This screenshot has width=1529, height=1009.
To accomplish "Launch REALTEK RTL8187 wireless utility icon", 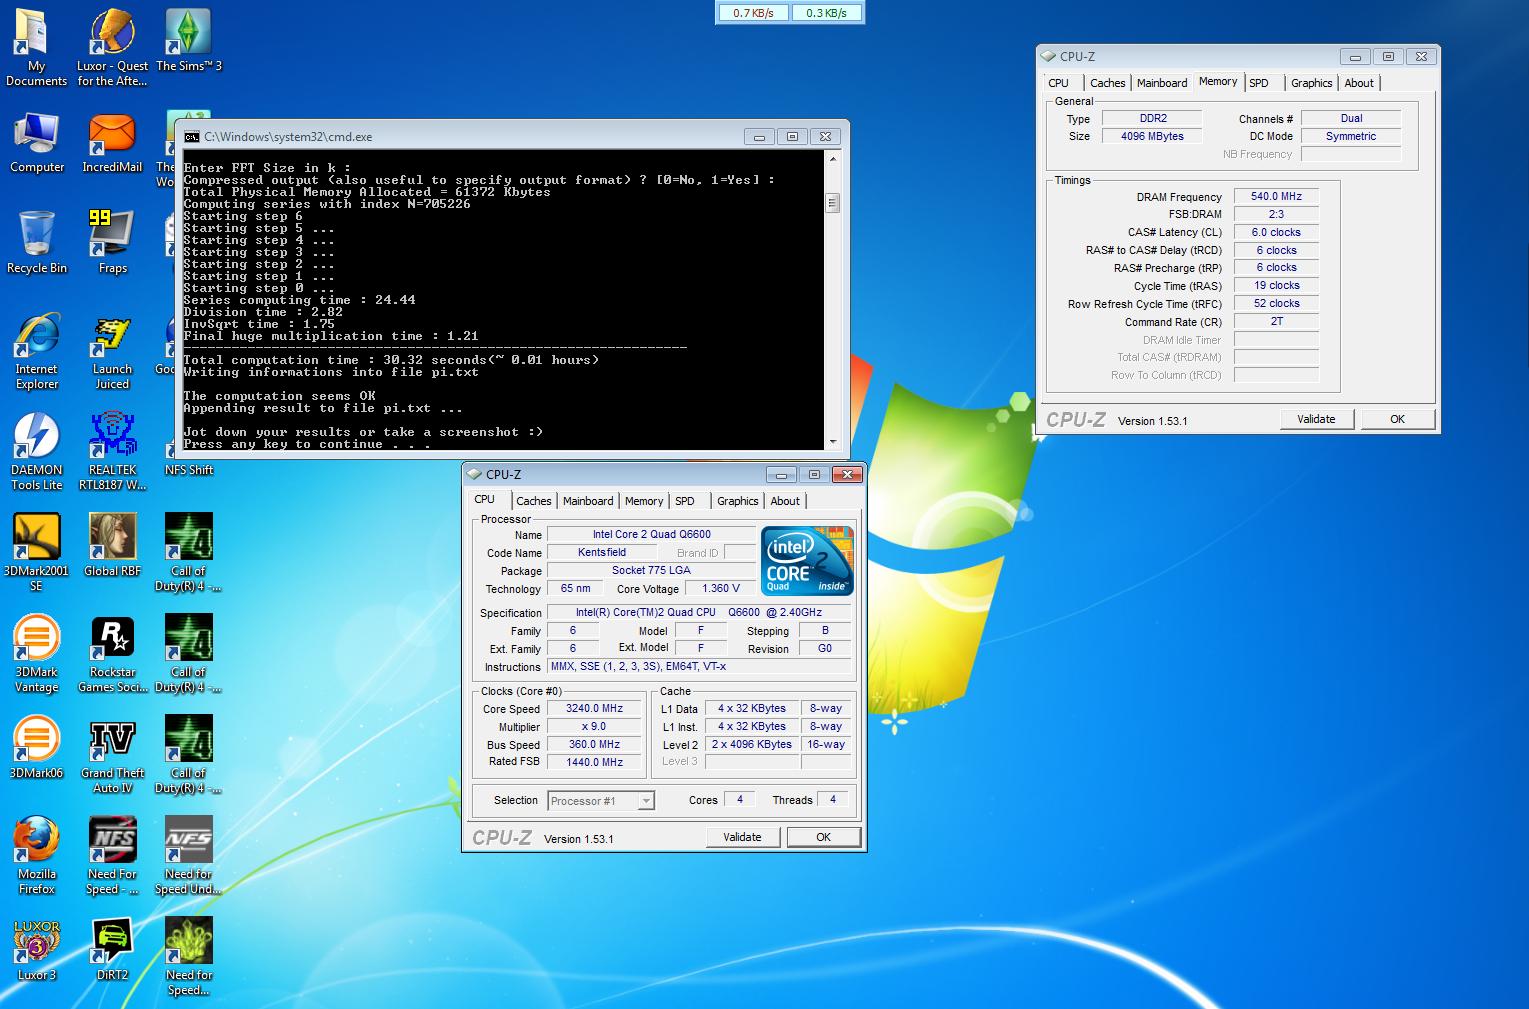I will pyautogui.click(x=112, y=451).
